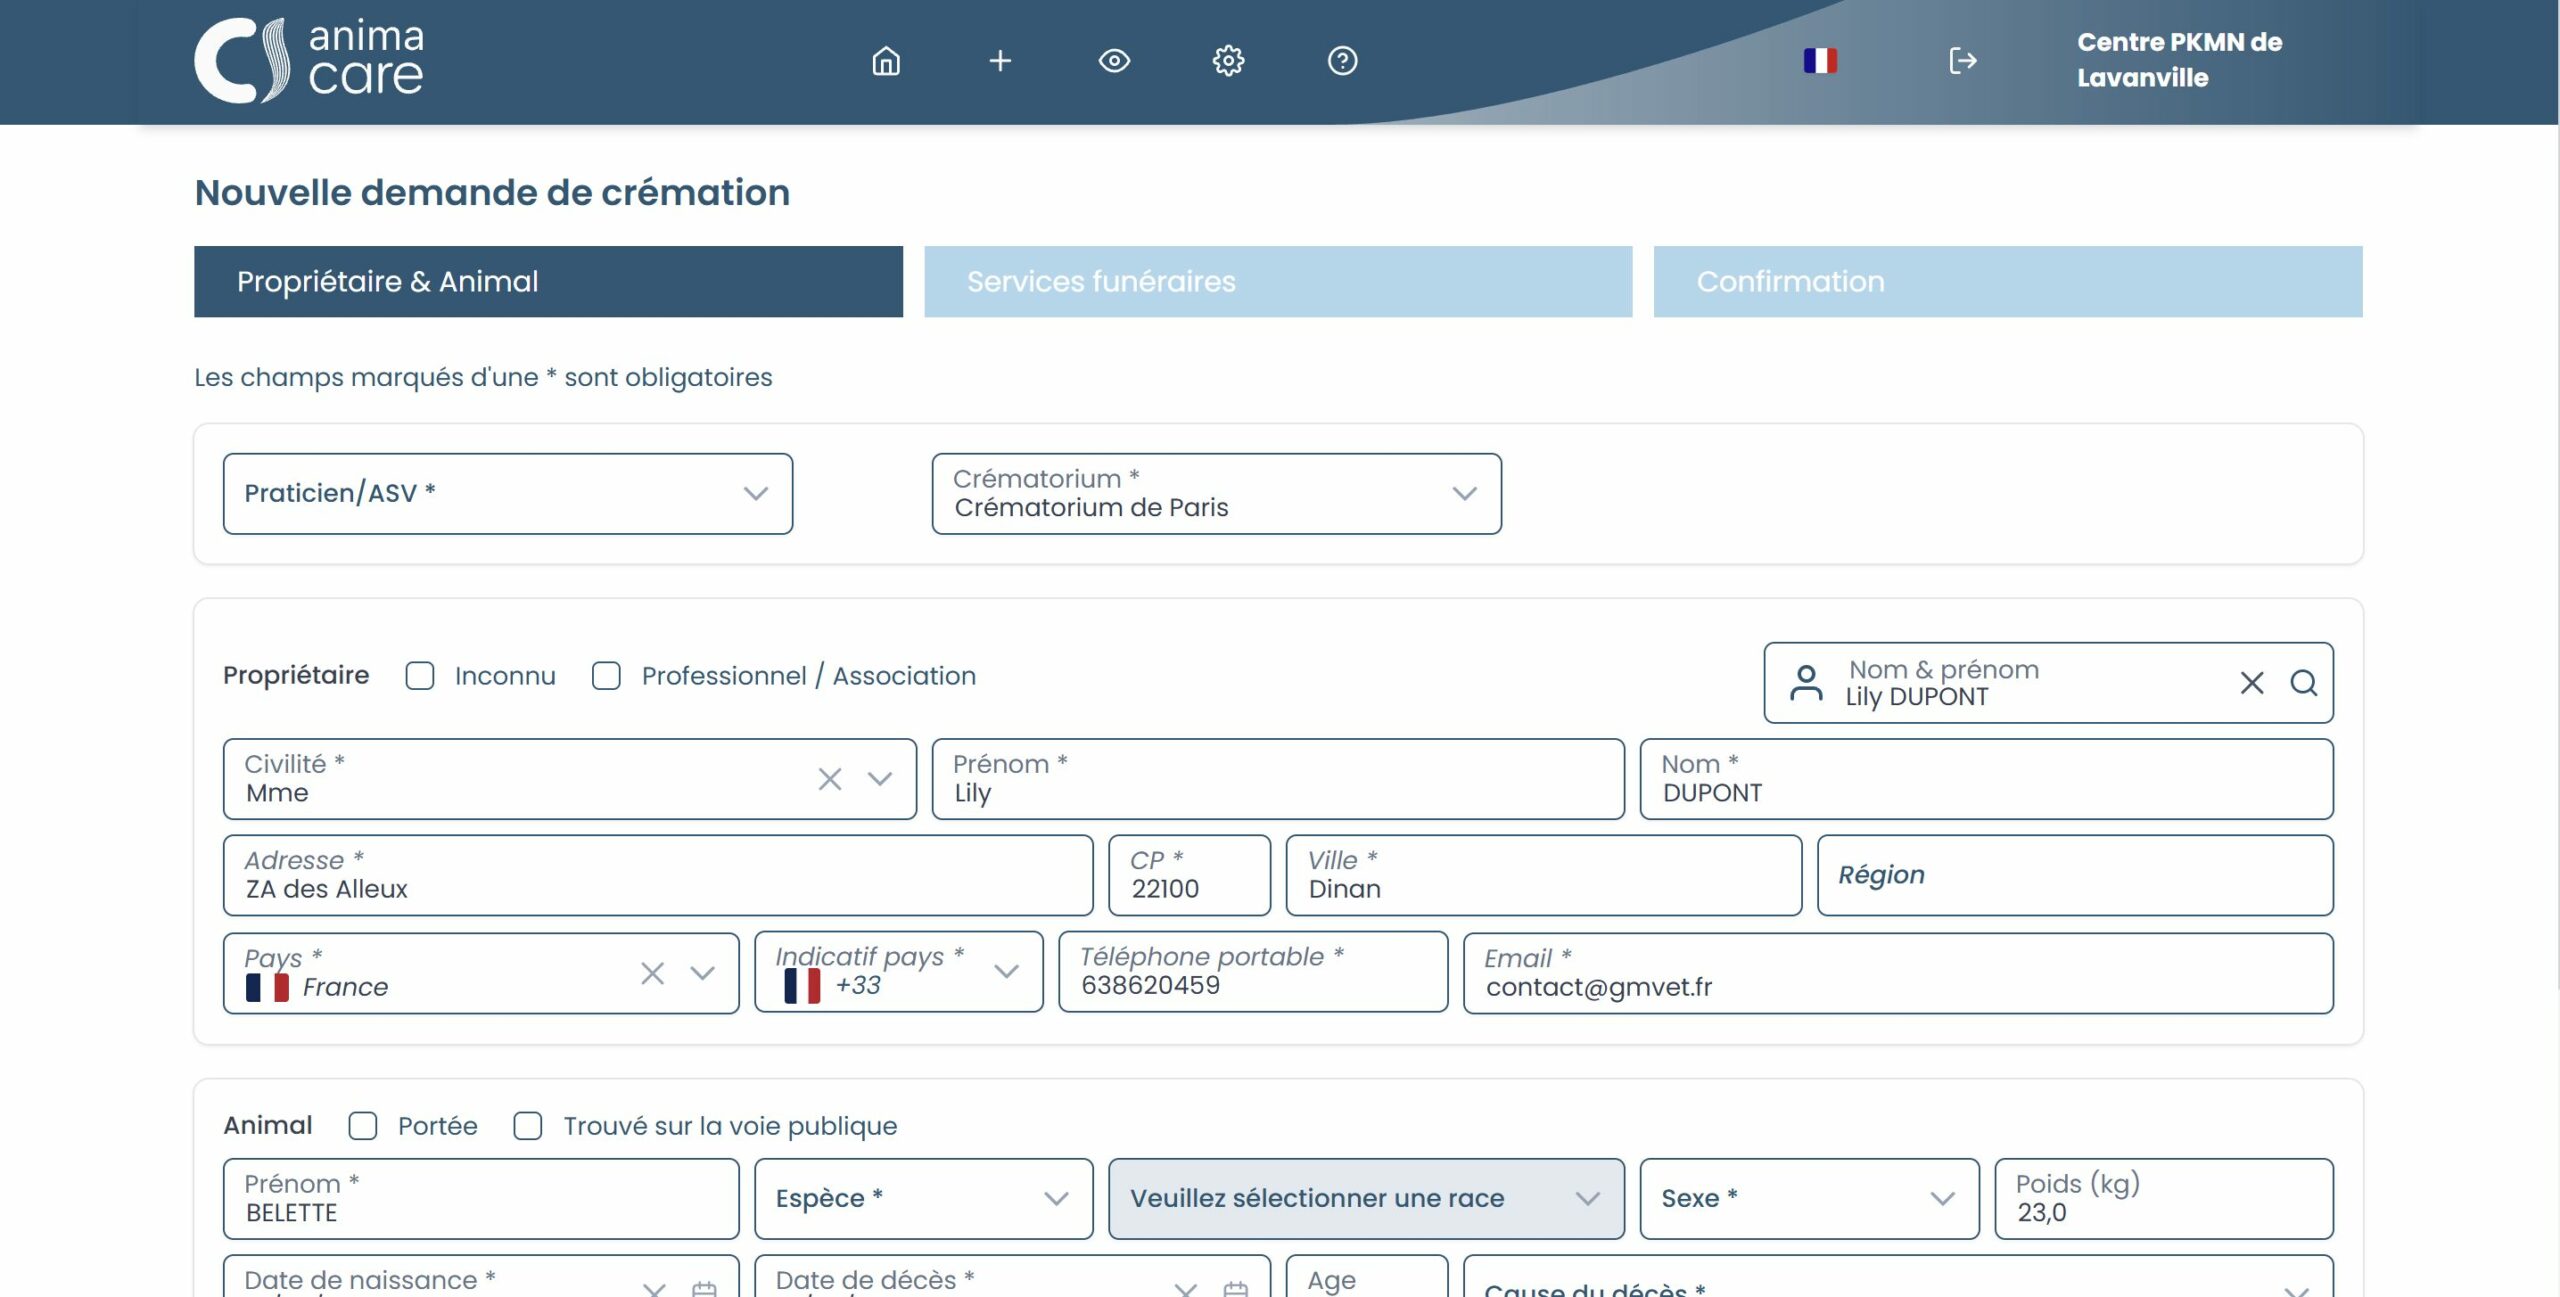Open the help question mark icon
The width and height of the screenshot is (2560, 1297).
pyautogui.click(x=1342, y=61)
